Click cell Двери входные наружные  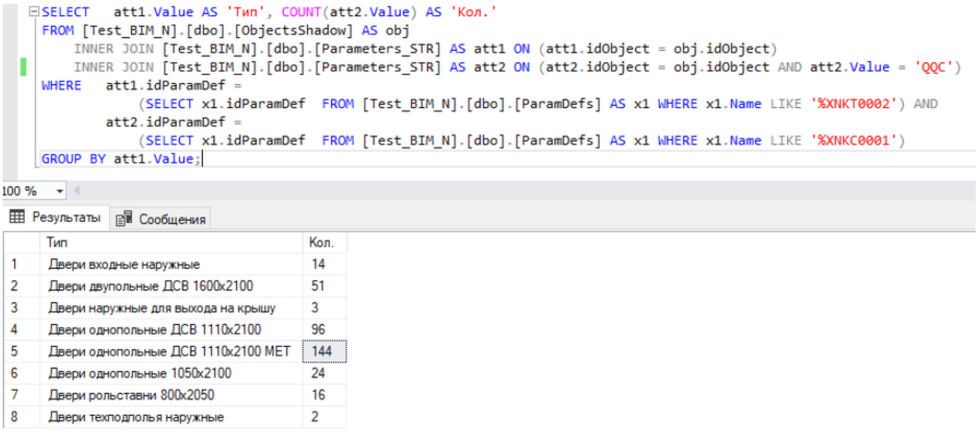[170, 264]
